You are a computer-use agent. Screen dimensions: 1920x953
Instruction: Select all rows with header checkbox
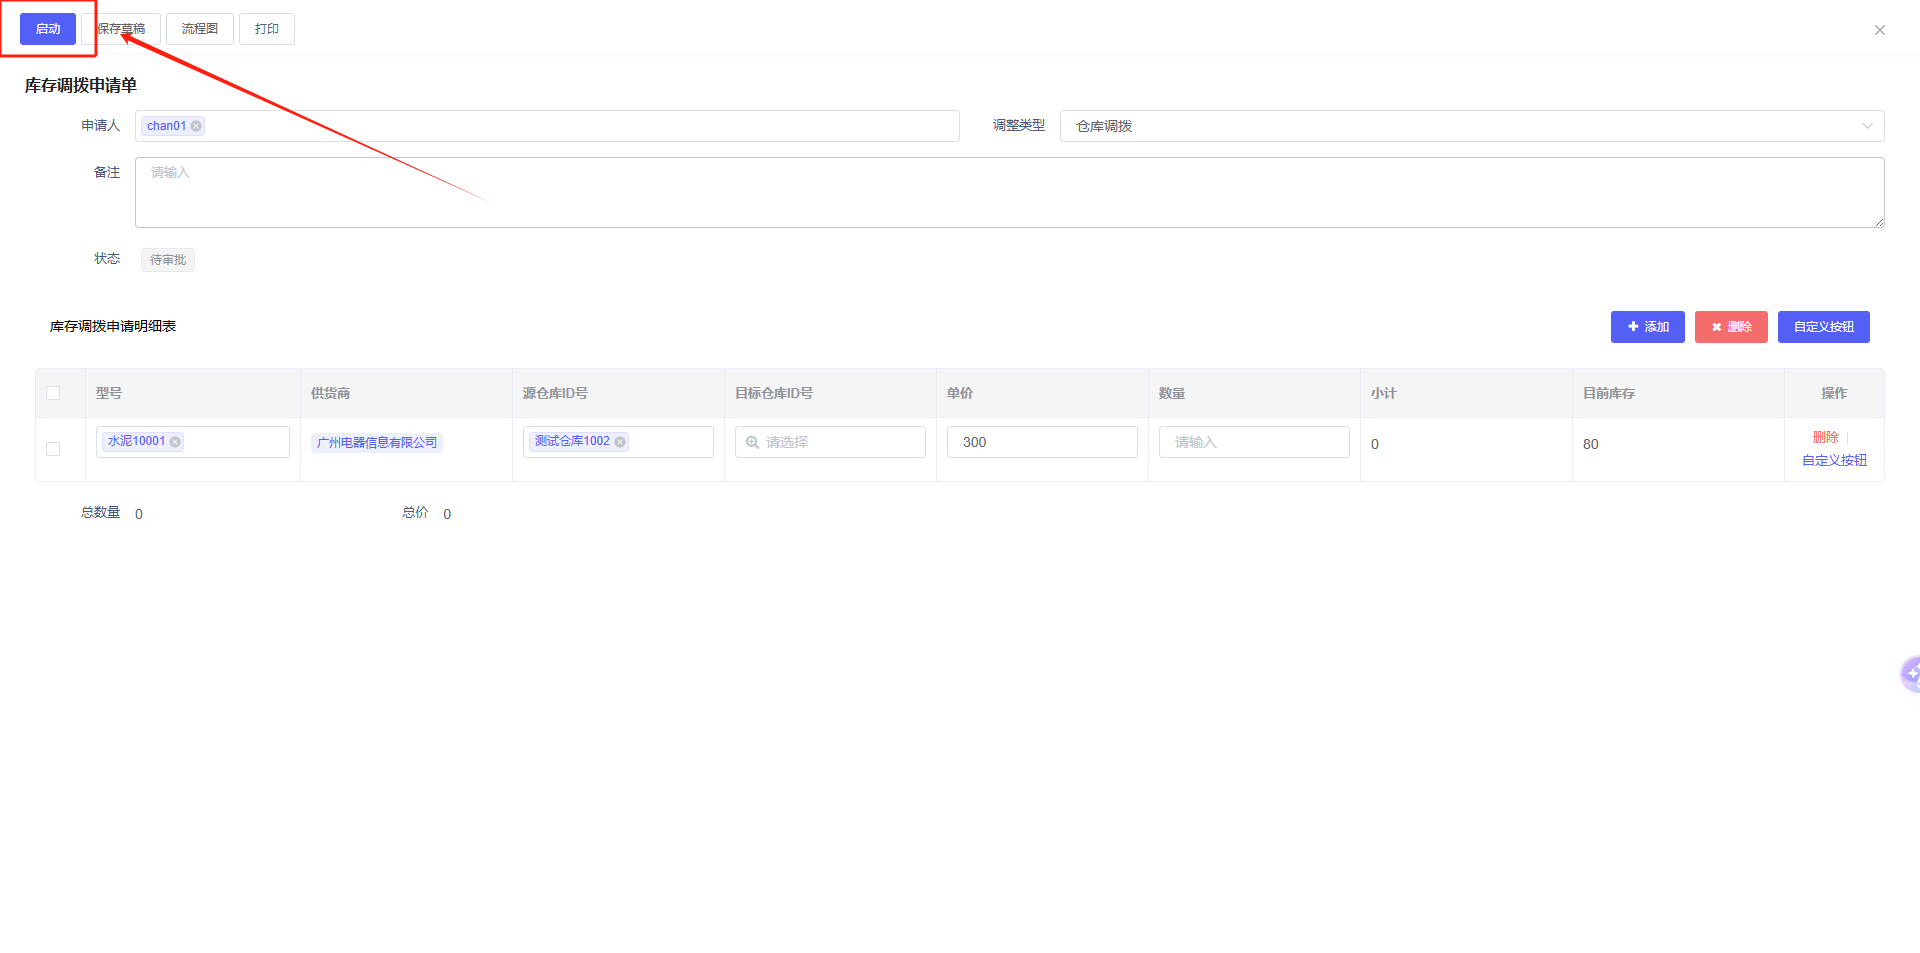(x=53, y=393)
